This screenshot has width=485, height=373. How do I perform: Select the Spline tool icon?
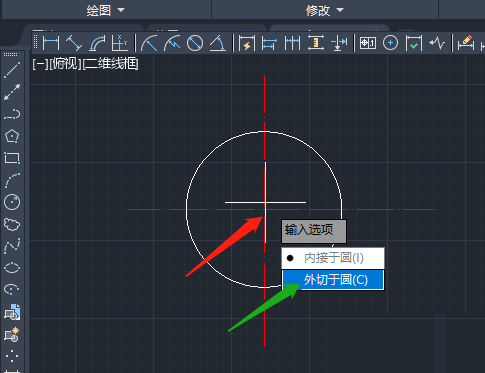pos(12,246)
